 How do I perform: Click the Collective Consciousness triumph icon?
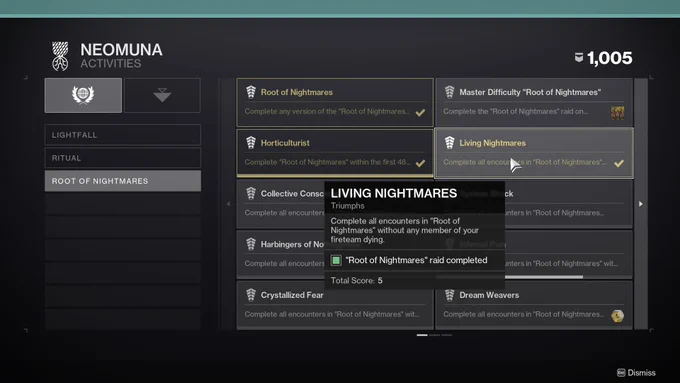(x=251, y=193)
